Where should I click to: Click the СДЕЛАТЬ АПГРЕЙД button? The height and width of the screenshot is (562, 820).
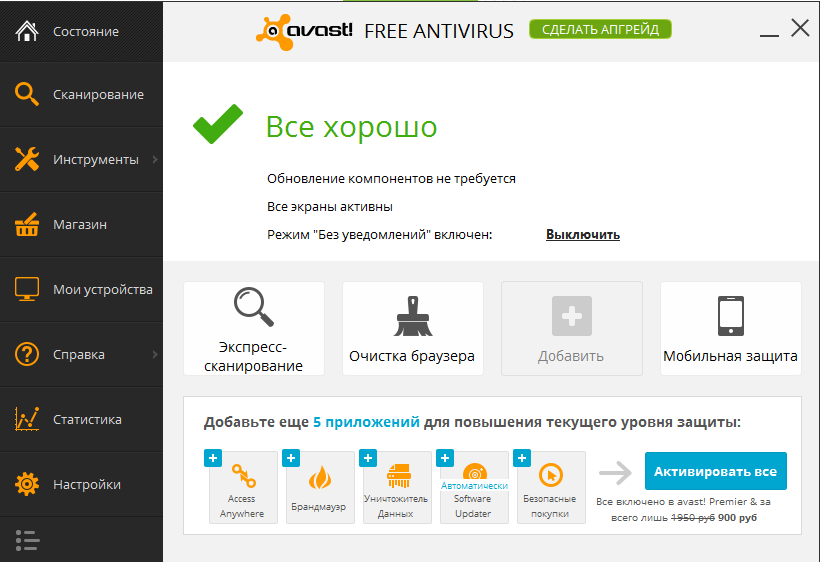(600, 29)
